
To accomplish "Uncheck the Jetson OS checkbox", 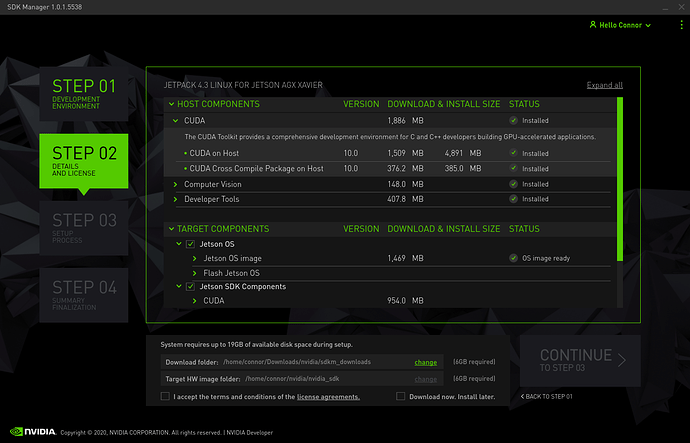I will 191,244.
